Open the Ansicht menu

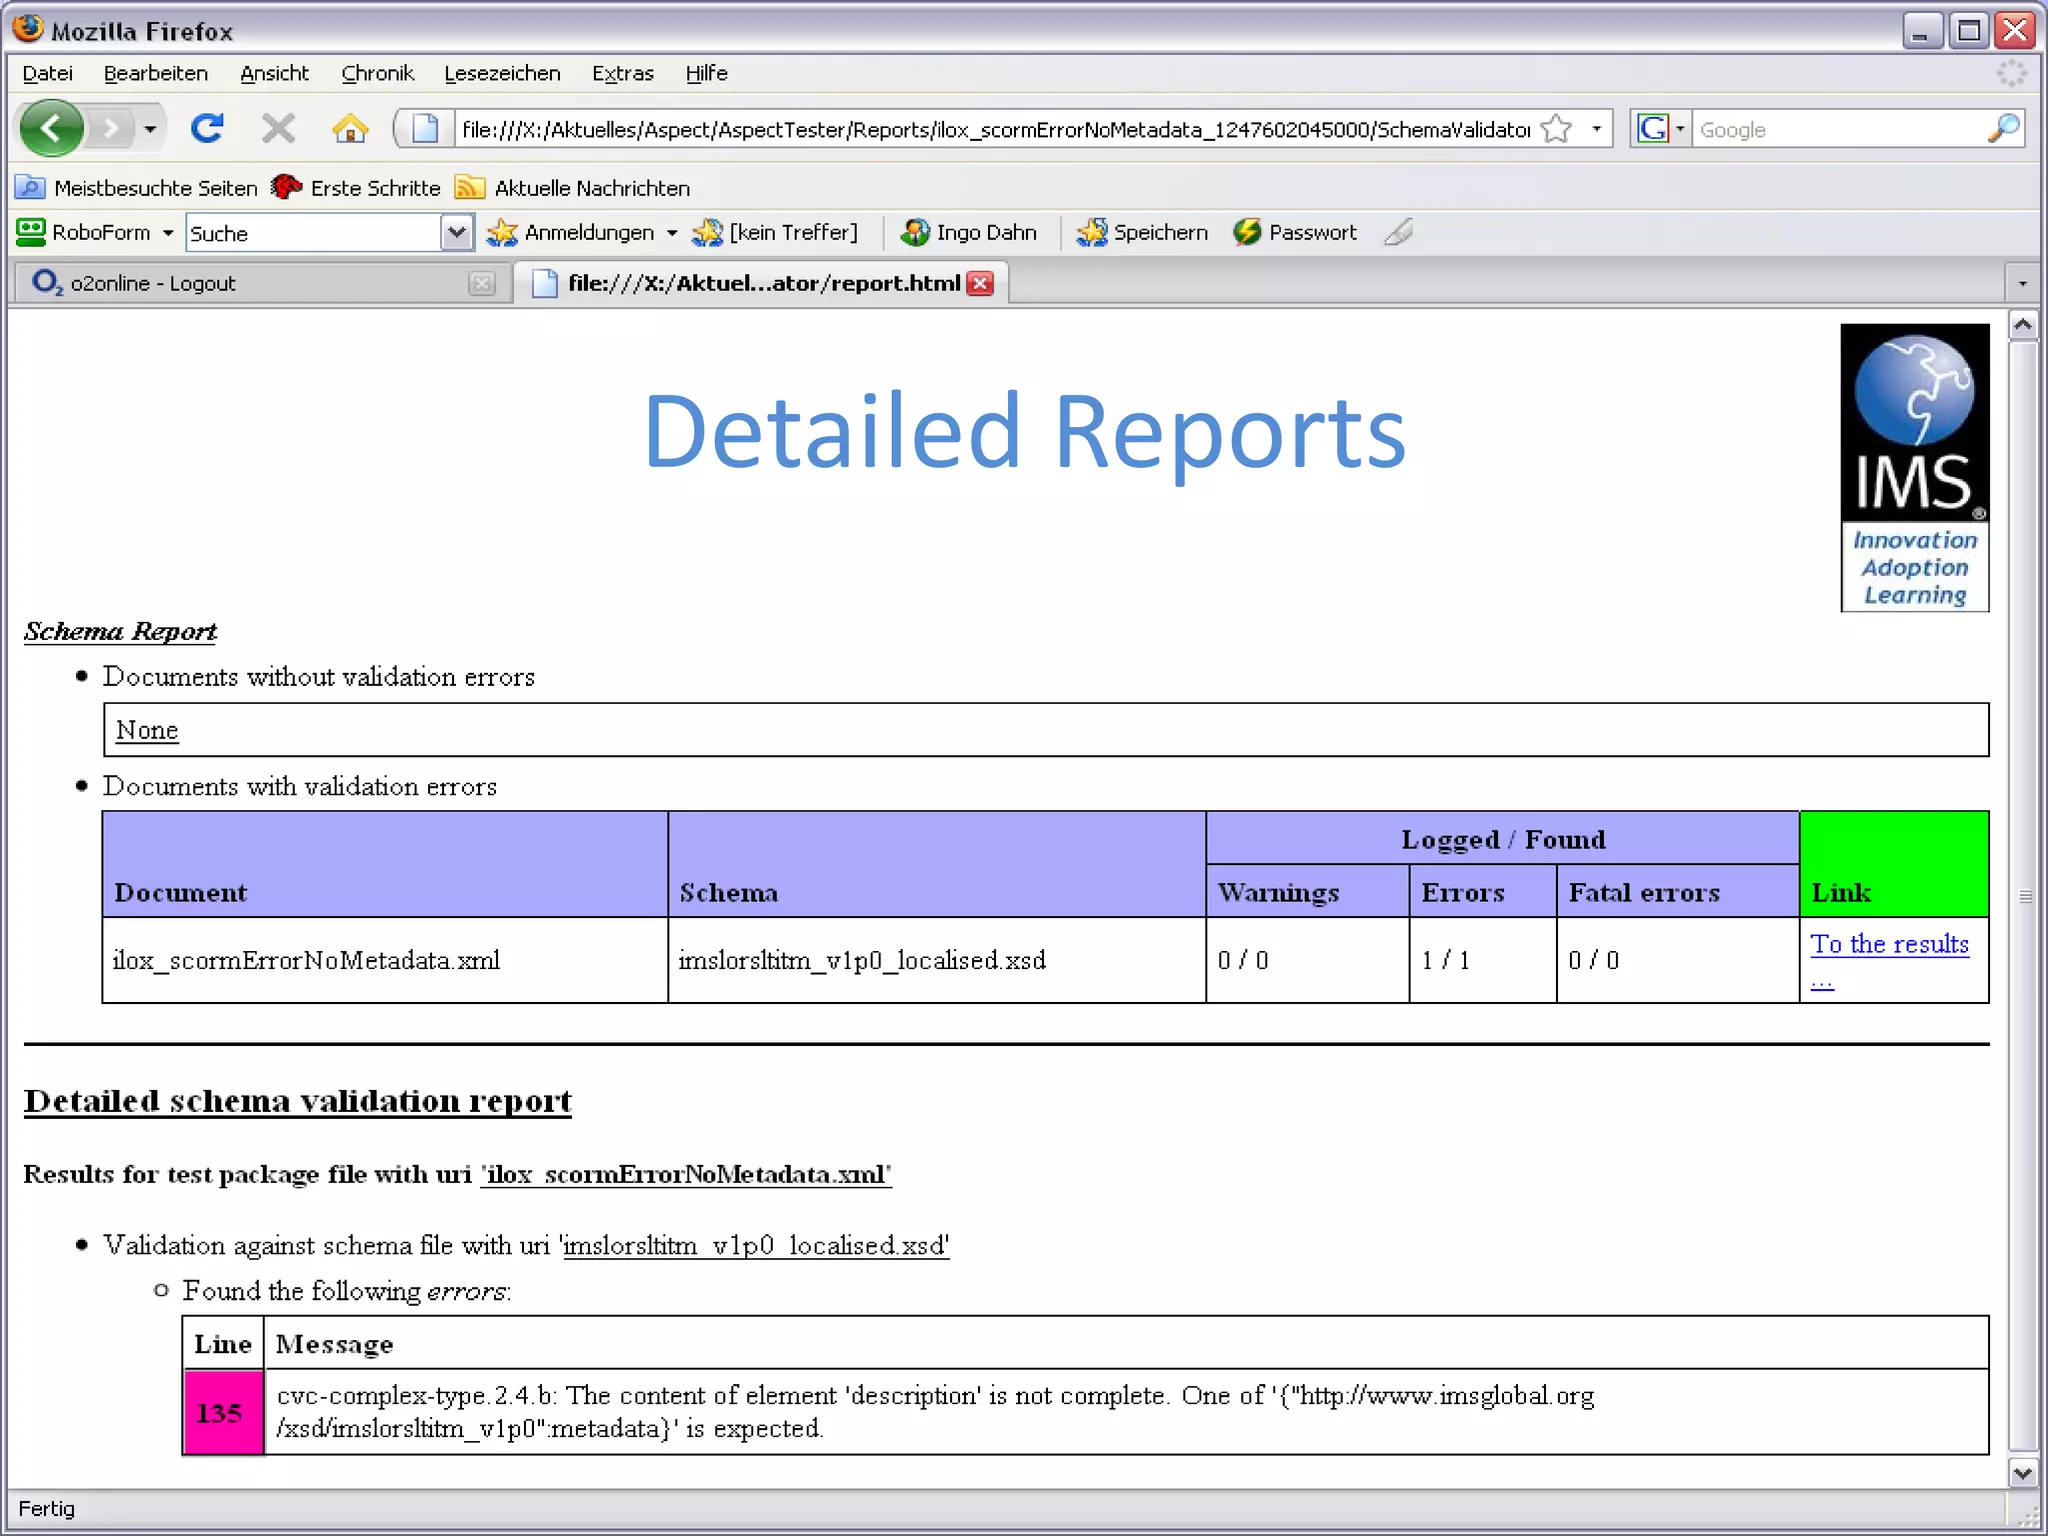(x=274, y=73)
